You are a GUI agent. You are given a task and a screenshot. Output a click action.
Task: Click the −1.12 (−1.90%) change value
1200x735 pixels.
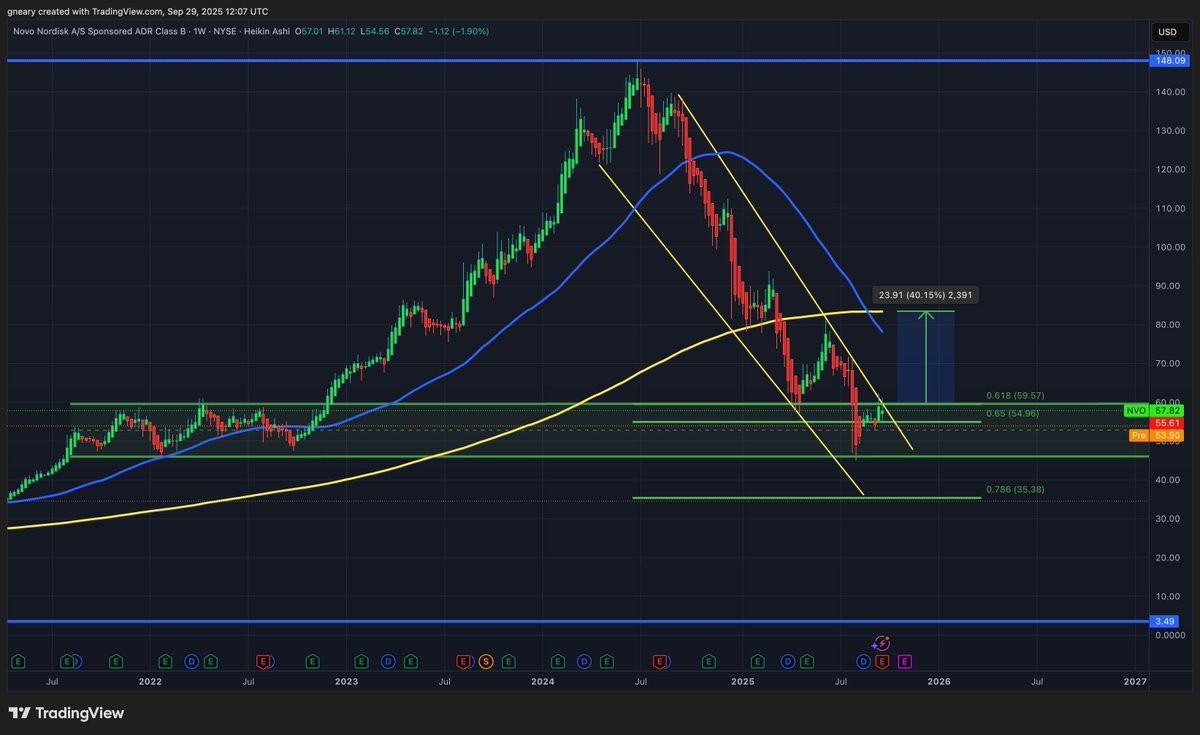point(459,32)
